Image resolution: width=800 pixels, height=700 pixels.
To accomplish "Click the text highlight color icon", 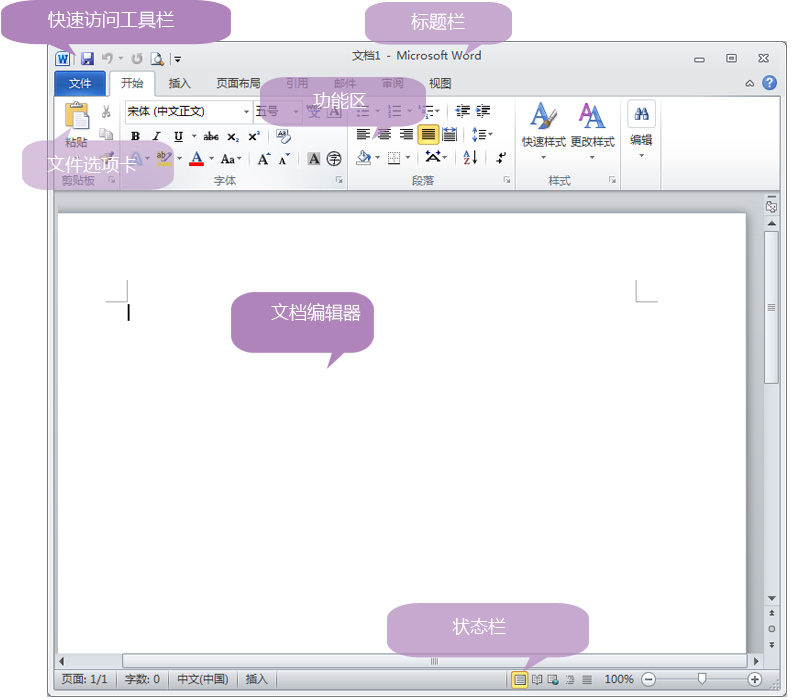I will (167, 158).
